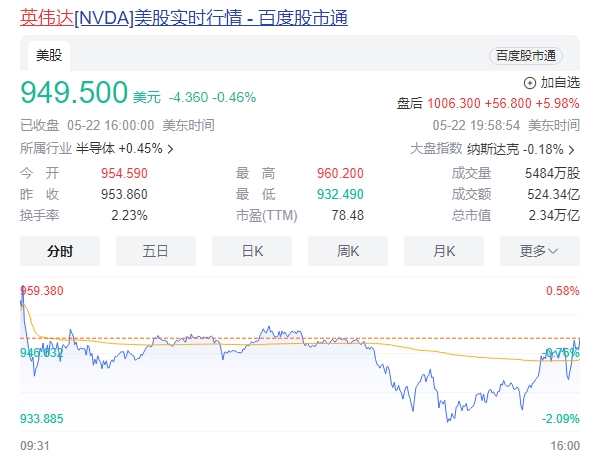This screenshot has width=602, height=458.
Task: Click the chart percent label 0.58%
Action: [563, 291]
